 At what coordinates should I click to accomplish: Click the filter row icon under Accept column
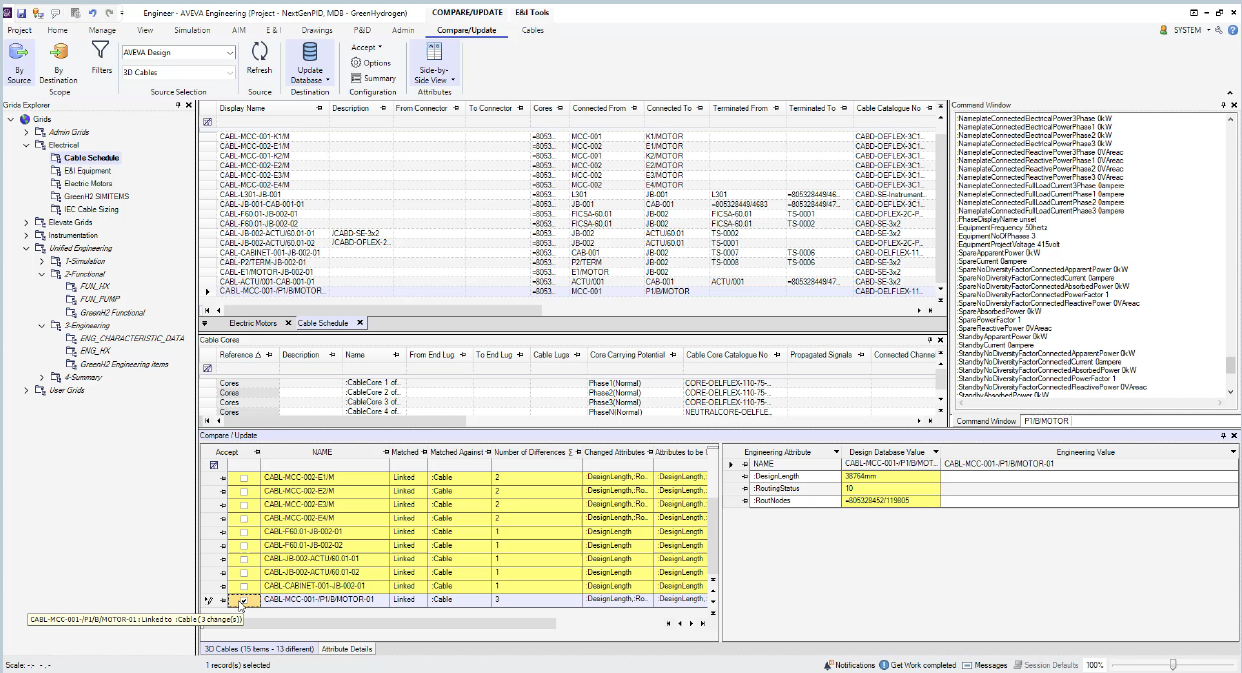tap(214, 464)
